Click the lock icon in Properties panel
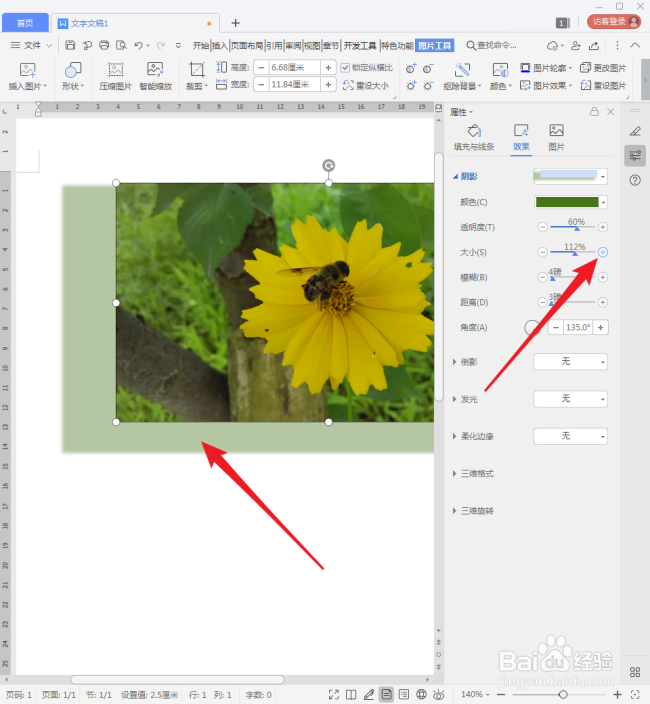 pyautogui.click(x=594, y=112)
